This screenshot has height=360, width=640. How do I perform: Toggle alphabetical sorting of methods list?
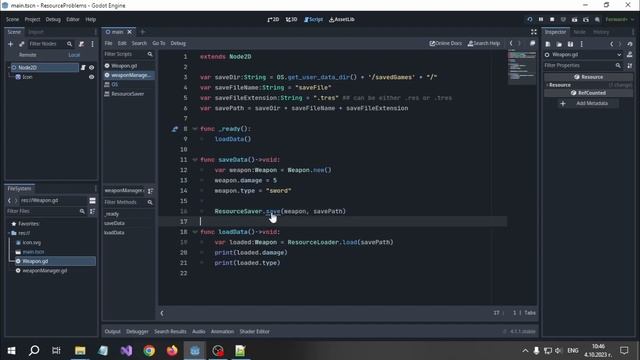pyautogui.click(x=150, y=191)
